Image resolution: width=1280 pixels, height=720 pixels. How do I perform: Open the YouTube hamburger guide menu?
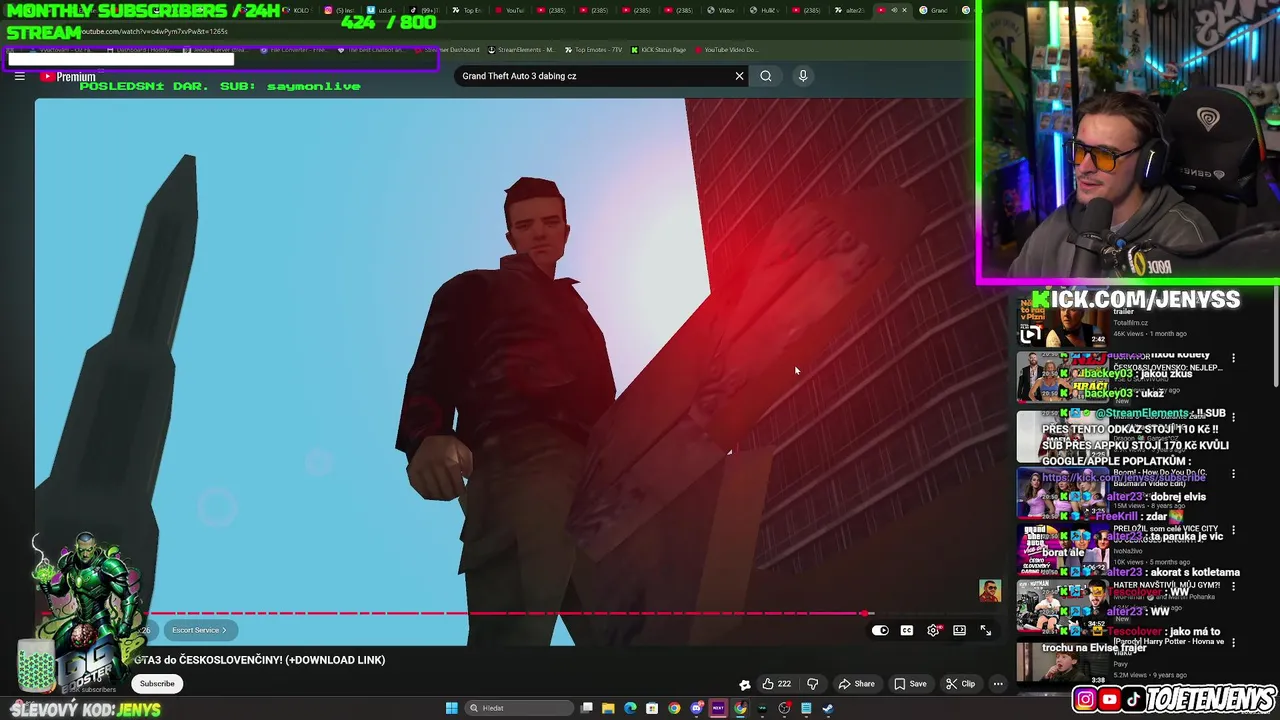[19, 76]
